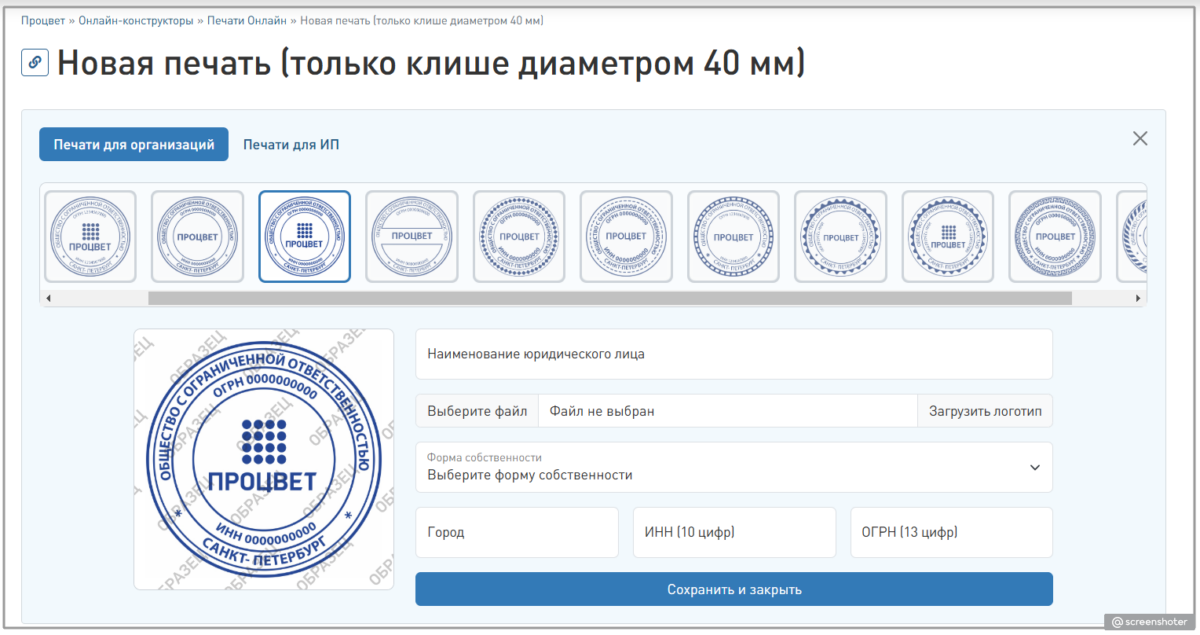1200x635 pixels.
Task: Click Сохранить и закрыть button
Action: click(733, 589)
